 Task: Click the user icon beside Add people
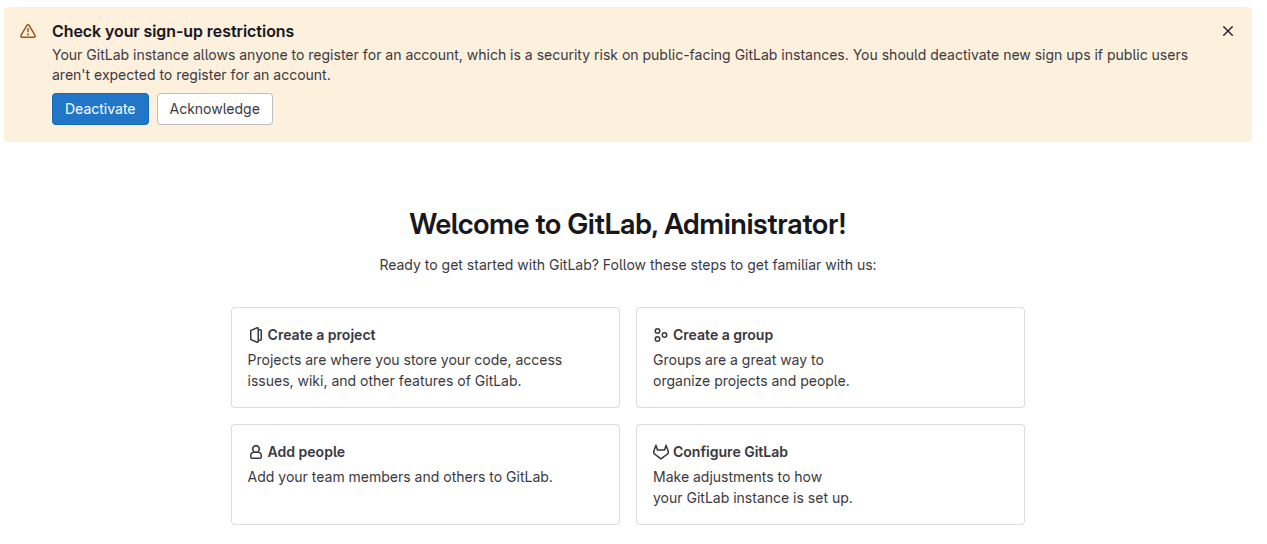256,452
